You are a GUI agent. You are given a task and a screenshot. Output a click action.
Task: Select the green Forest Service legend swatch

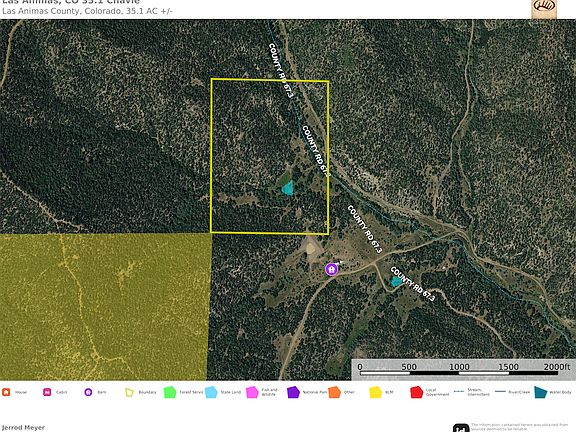pyautogui.click(x=170, y=392)
